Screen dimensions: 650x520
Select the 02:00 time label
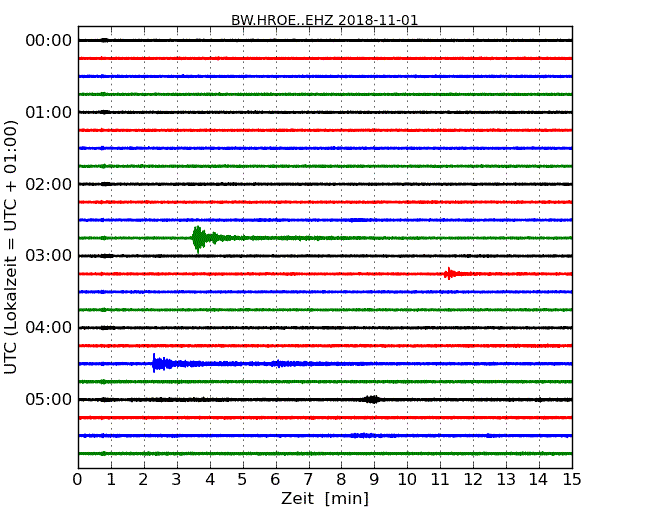pyautogui.click(x=49, y=184)
